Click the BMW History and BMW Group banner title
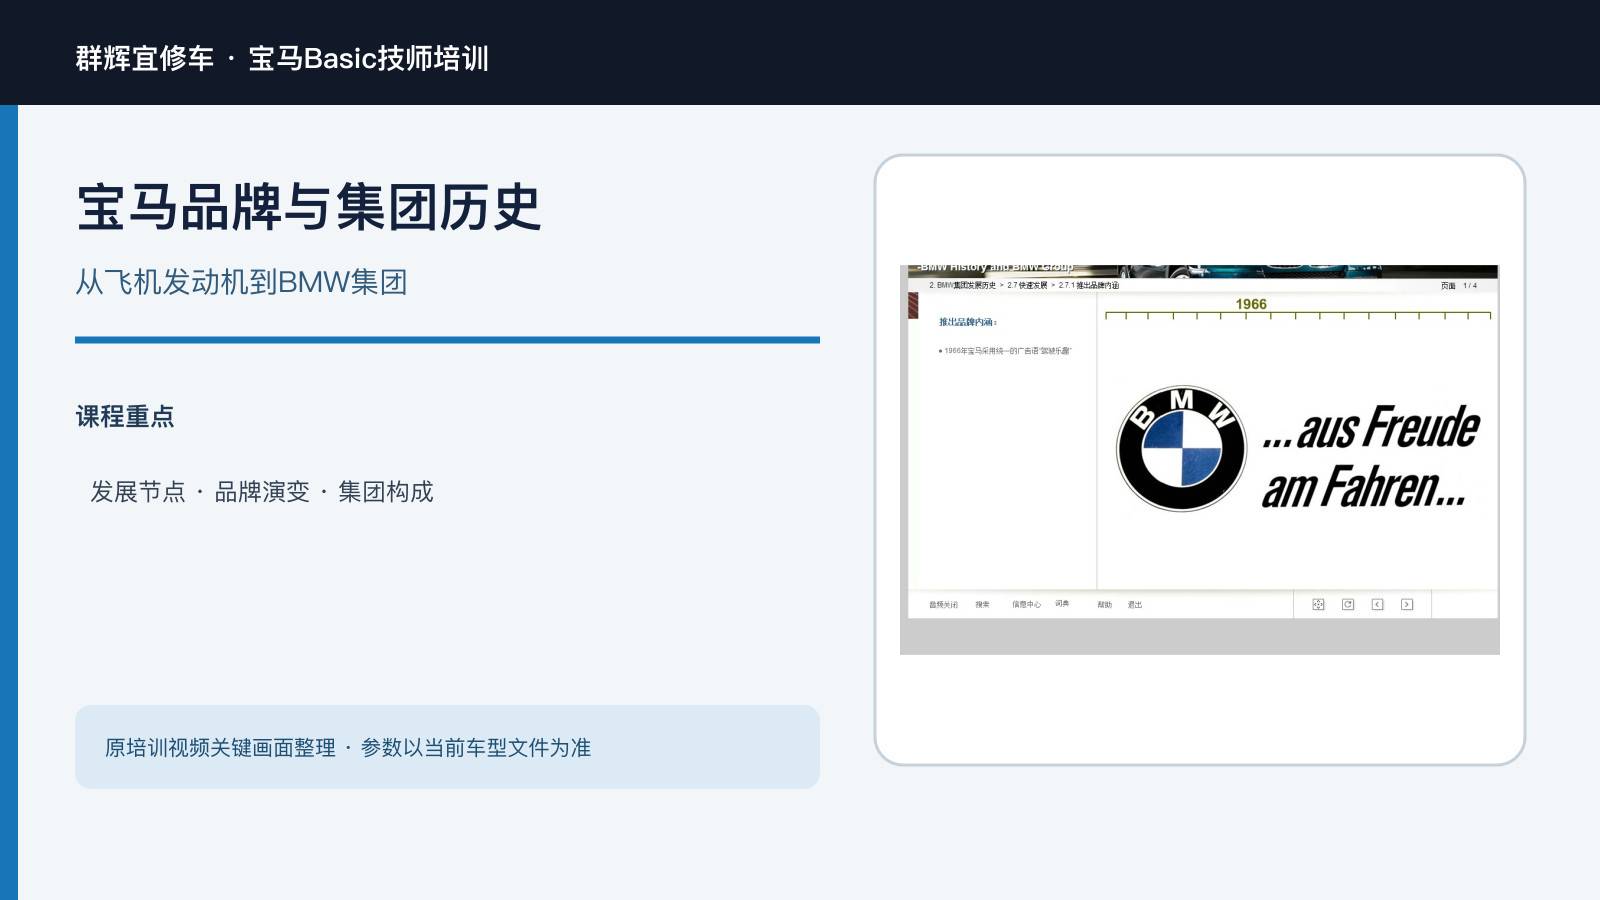Image resolution: width=1600 pixels, height=900 pixels. tap(996, 268)
